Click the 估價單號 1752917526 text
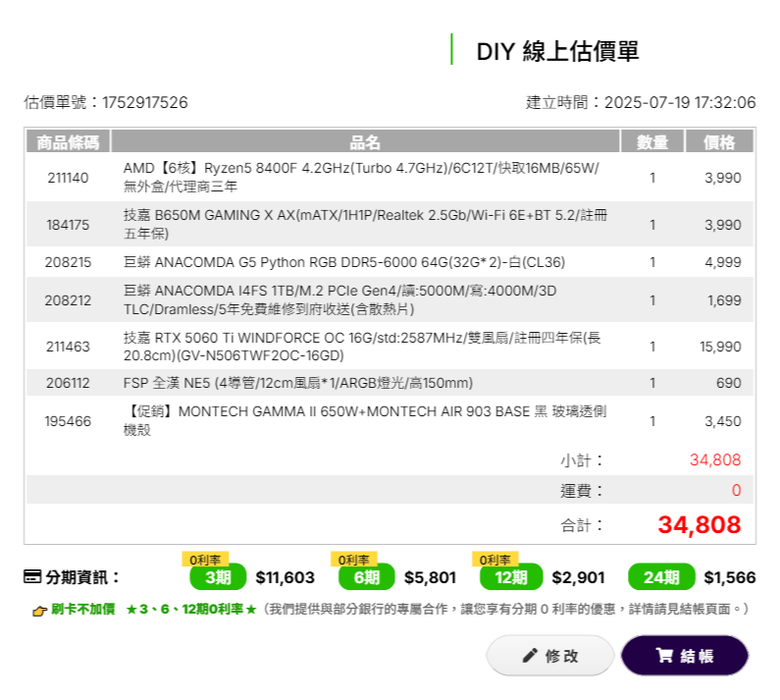This screenshot has width=780, height=700. pos(105,102)
